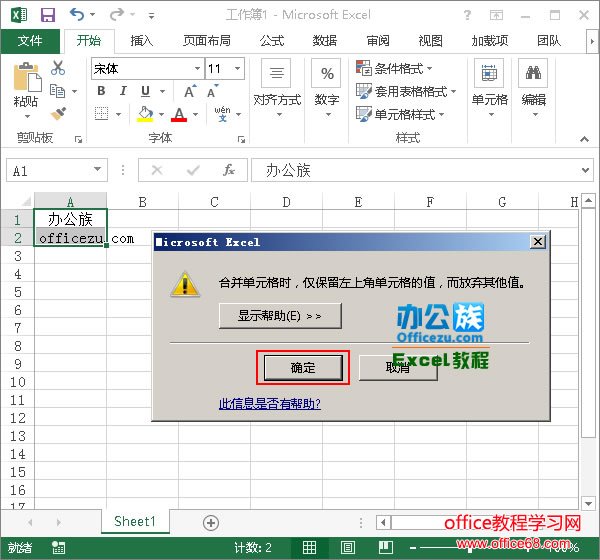
Task: Click Show Help (E) button
Action: 280,316
